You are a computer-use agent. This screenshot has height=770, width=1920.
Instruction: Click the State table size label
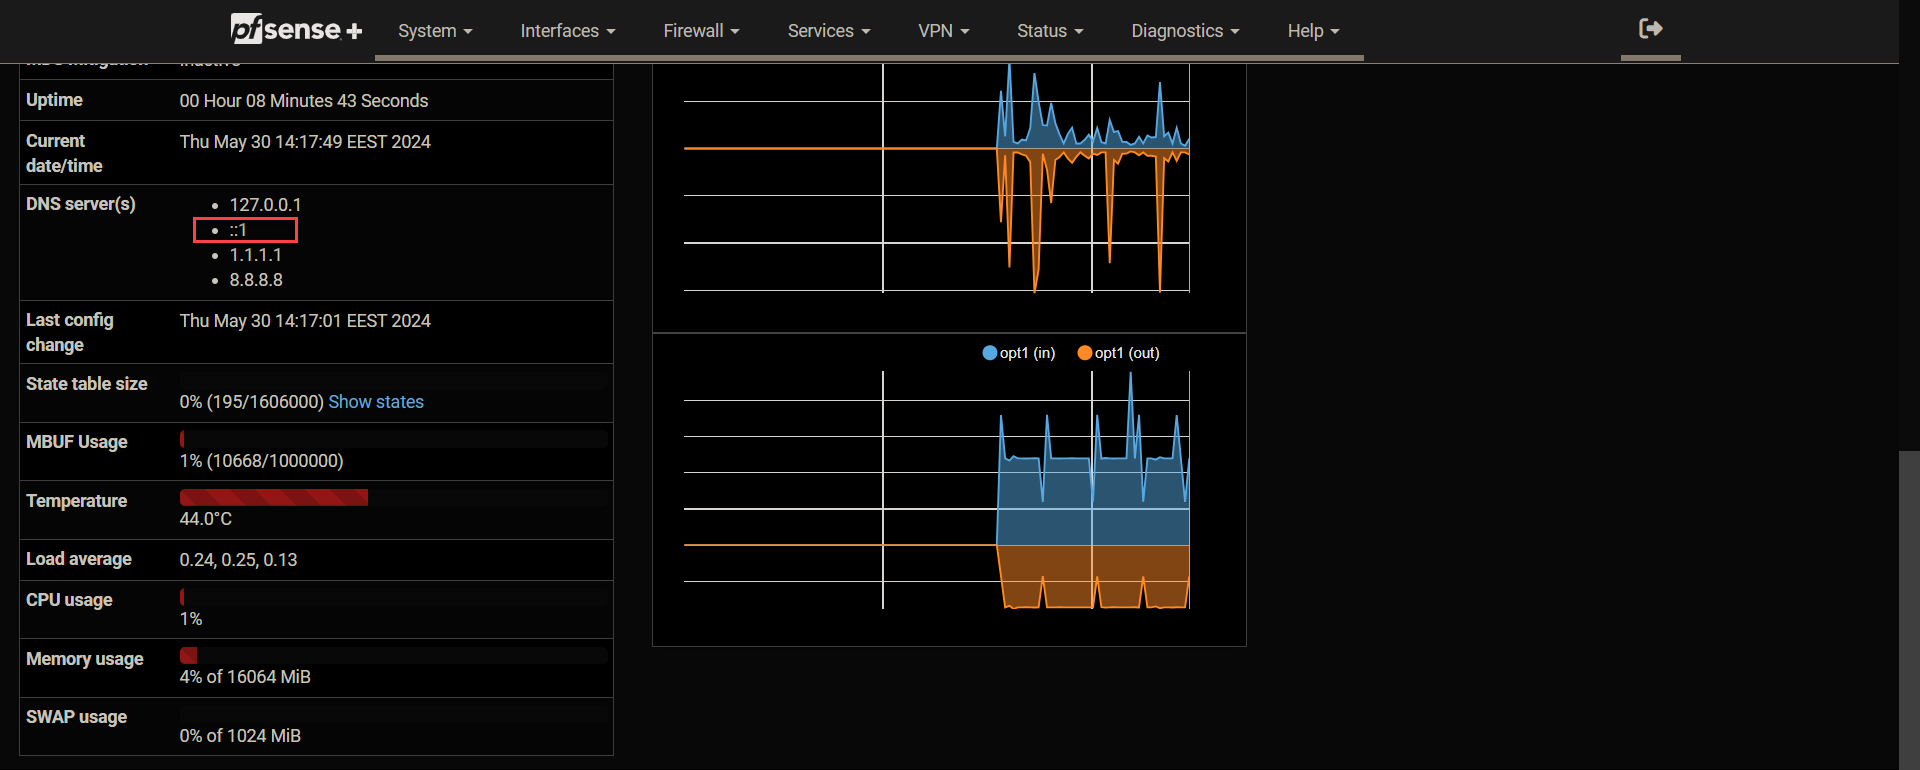87,384
